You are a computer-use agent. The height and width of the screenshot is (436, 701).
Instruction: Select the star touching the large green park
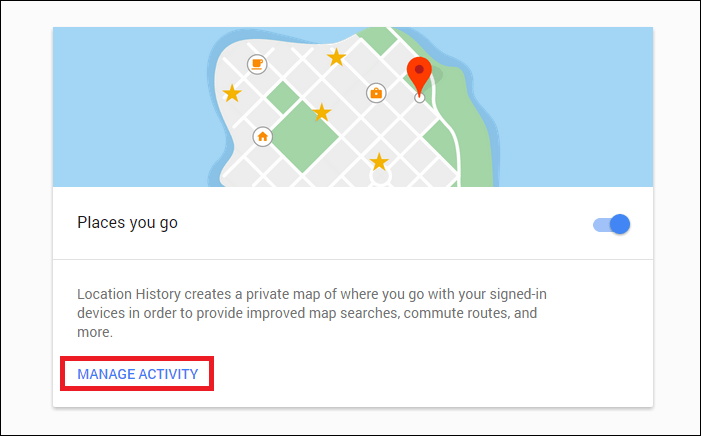[x=321, y=112]
